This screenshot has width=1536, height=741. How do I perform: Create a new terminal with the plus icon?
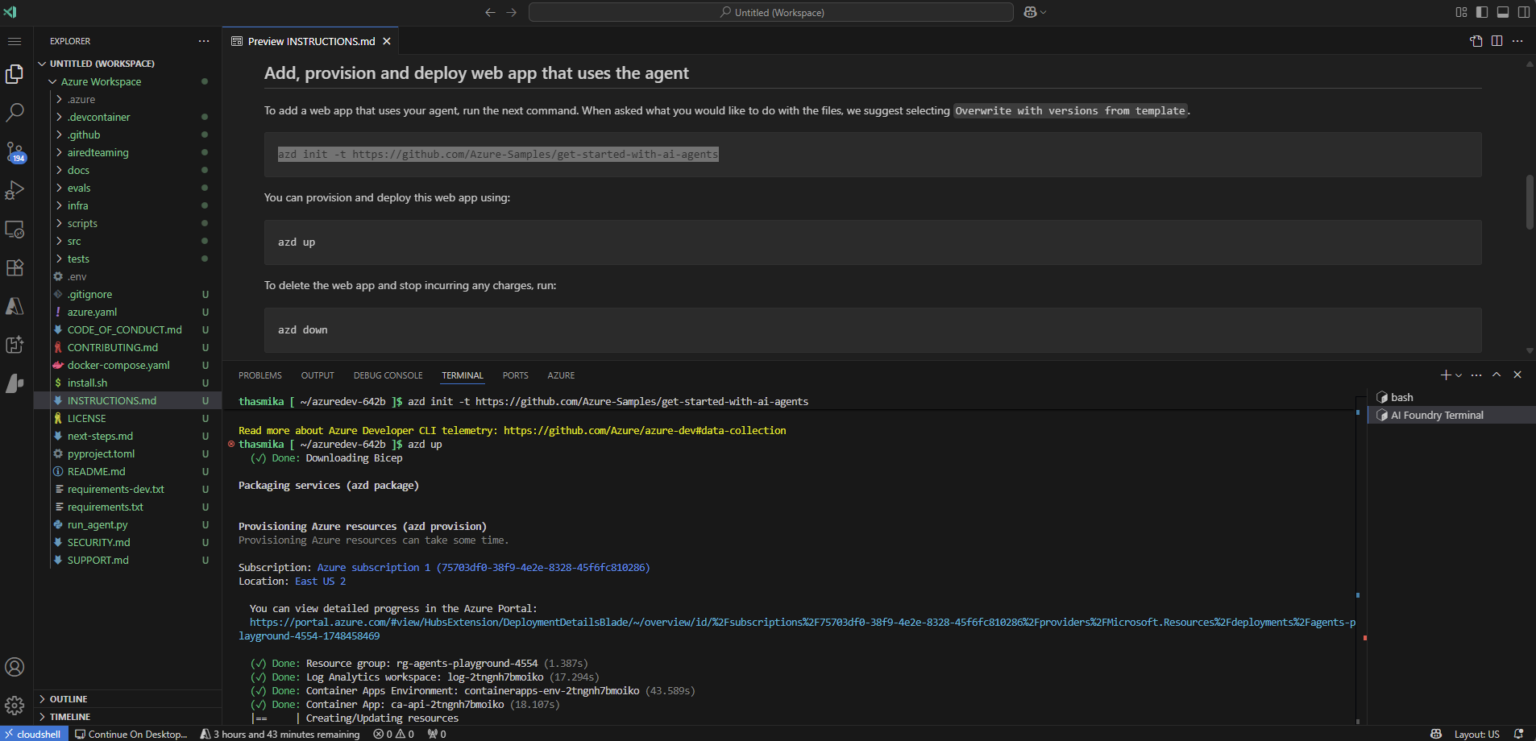pyautogui.click(x=1444, y=374)
